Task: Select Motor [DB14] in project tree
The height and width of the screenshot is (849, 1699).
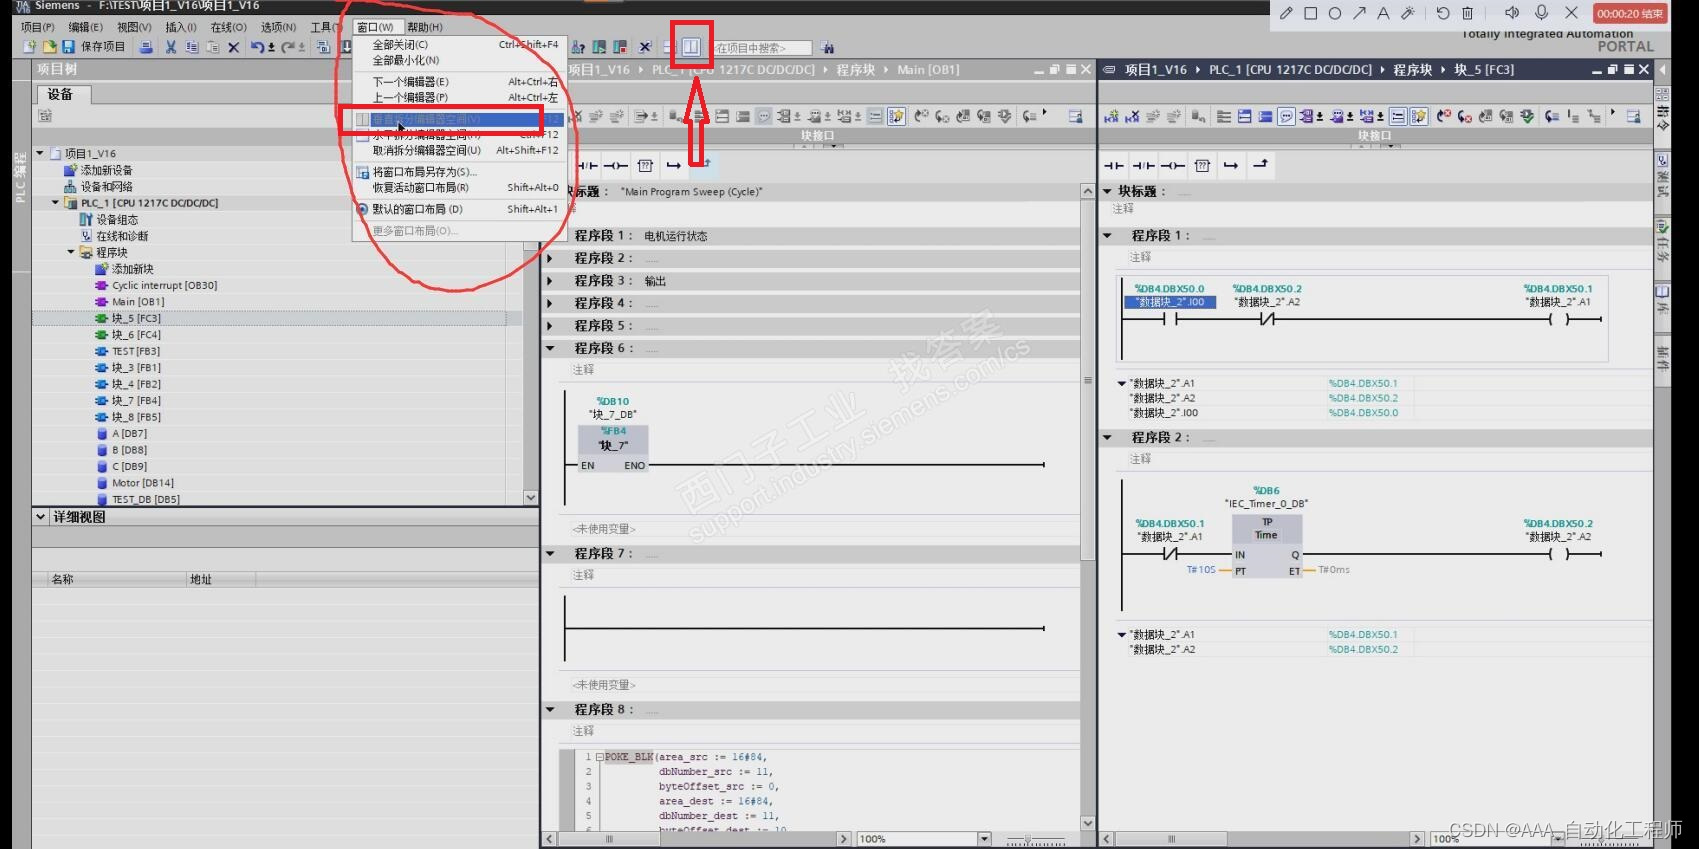Action: tap(142, 483)
